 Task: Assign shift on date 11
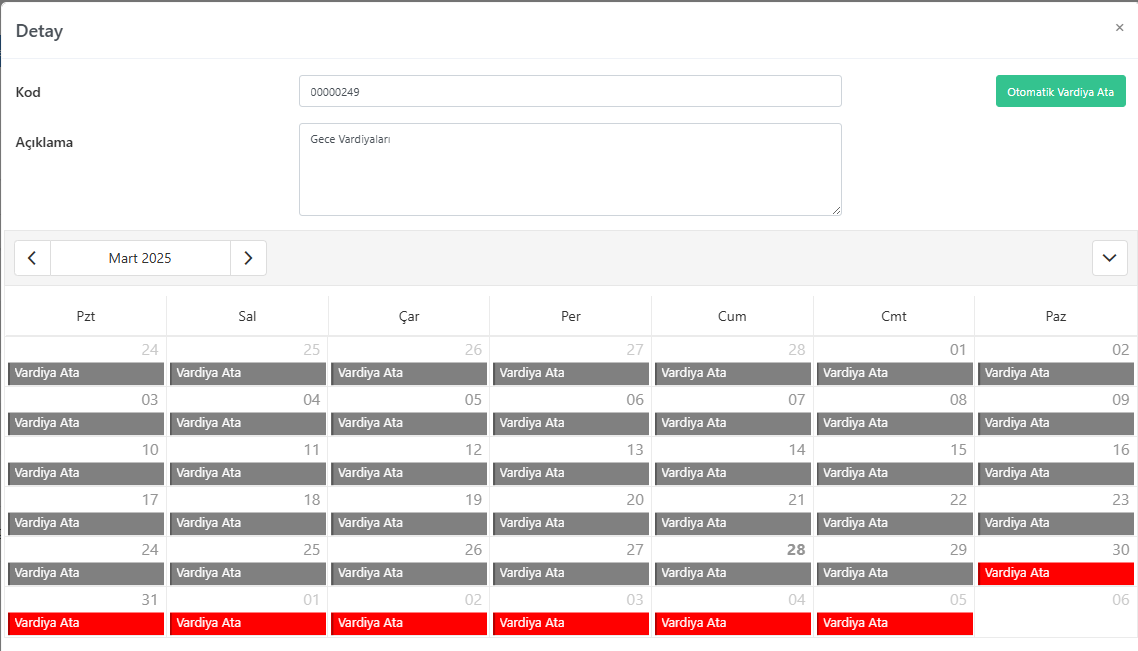[x=247, y=473]
